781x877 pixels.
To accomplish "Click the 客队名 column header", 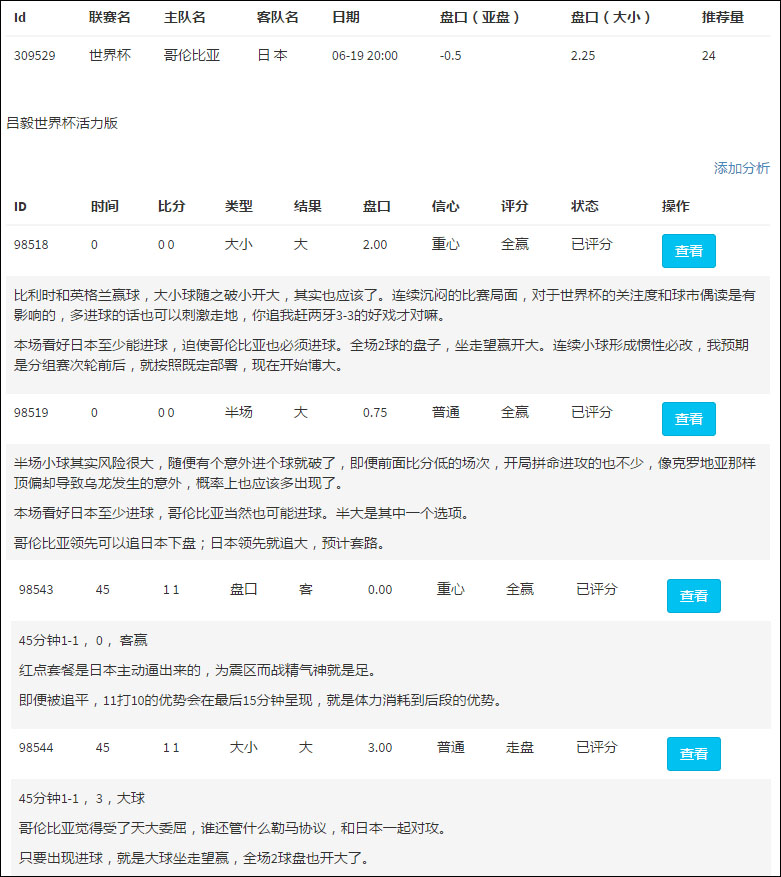I will click(277, 17).
